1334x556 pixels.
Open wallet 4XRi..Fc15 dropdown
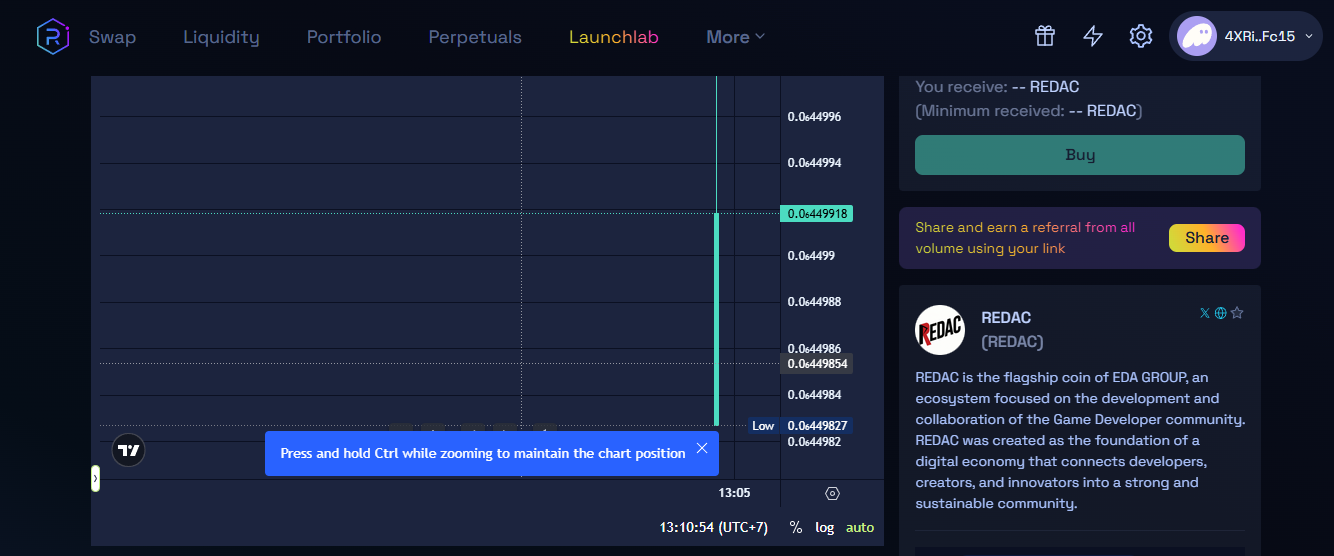(x=1246, y=36)
